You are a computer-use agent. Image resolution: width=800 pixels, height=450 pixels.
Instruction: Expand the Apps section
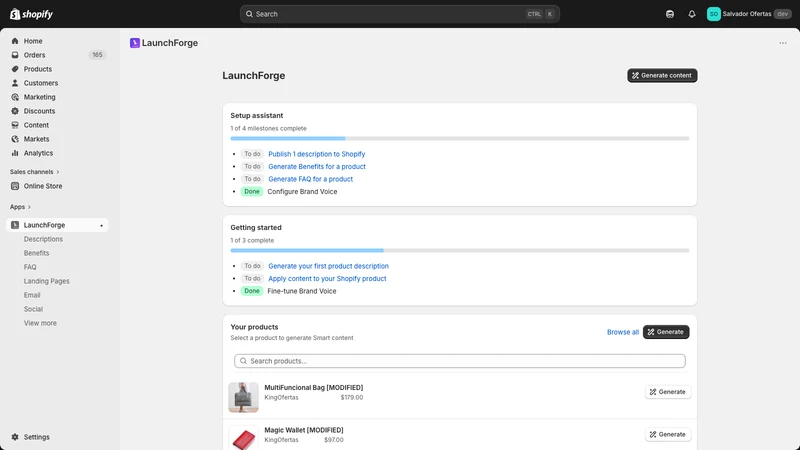(x=20, y=207)
